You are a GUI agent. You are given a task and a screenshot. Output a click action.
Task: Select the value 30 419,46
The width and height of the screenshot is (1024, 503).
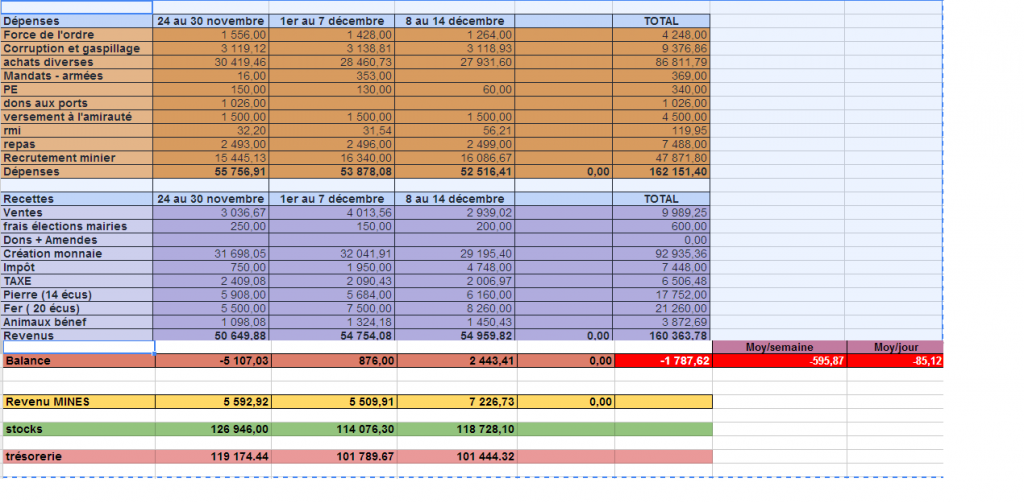pos(210,62)
